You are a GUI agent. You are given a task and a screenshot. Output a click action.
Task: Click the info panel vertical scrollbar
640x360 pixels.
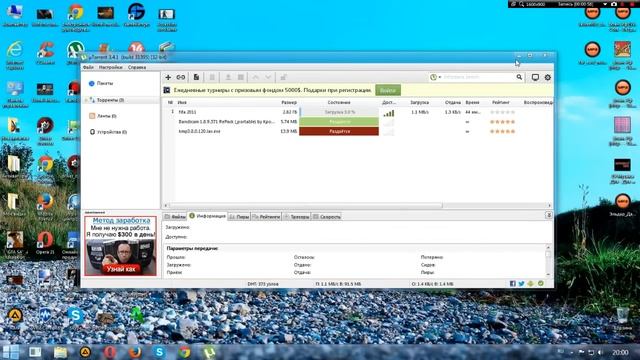tap(548, 255)
